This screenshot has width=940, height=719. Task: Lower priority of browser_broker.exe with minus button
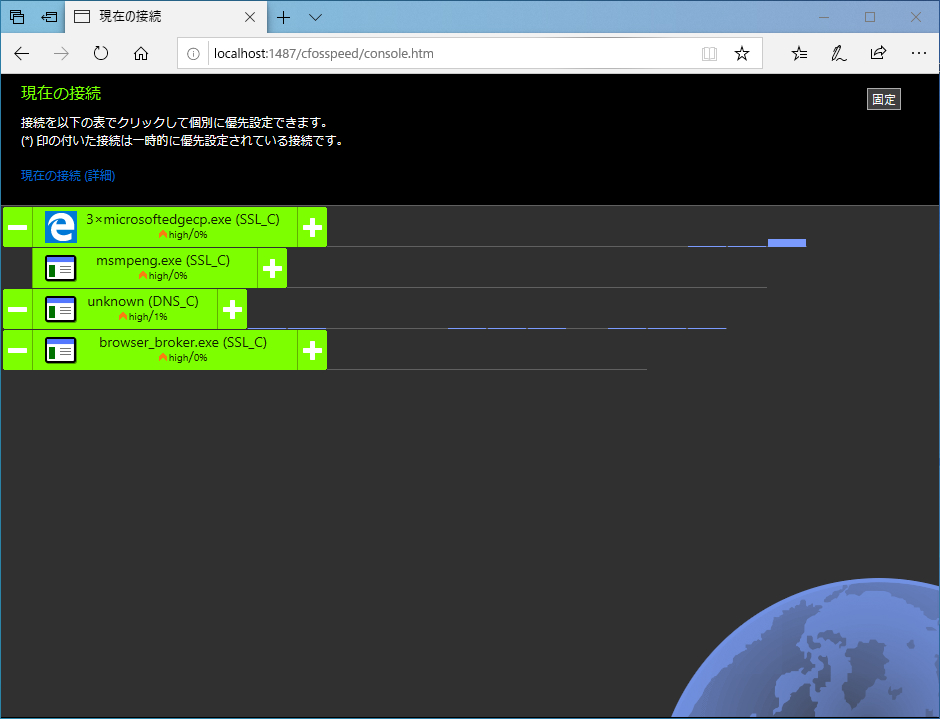click(x=17, y=350)
